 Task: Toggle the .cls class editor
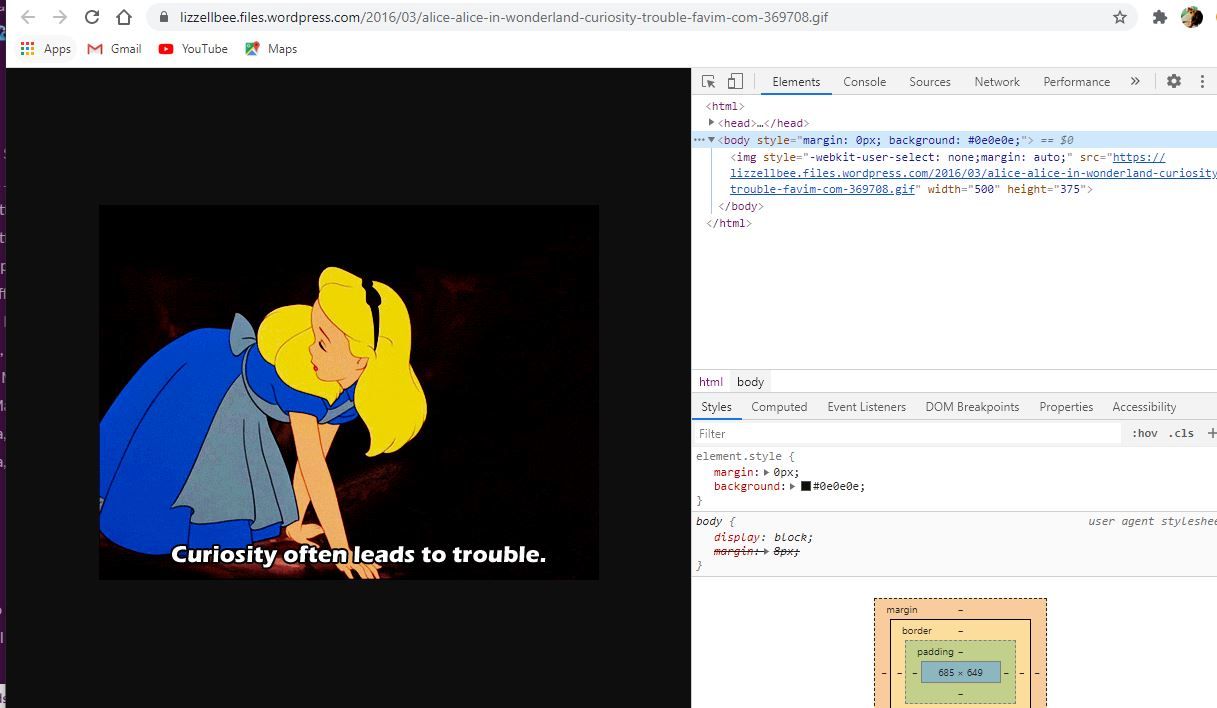(x=1181, y=434)
